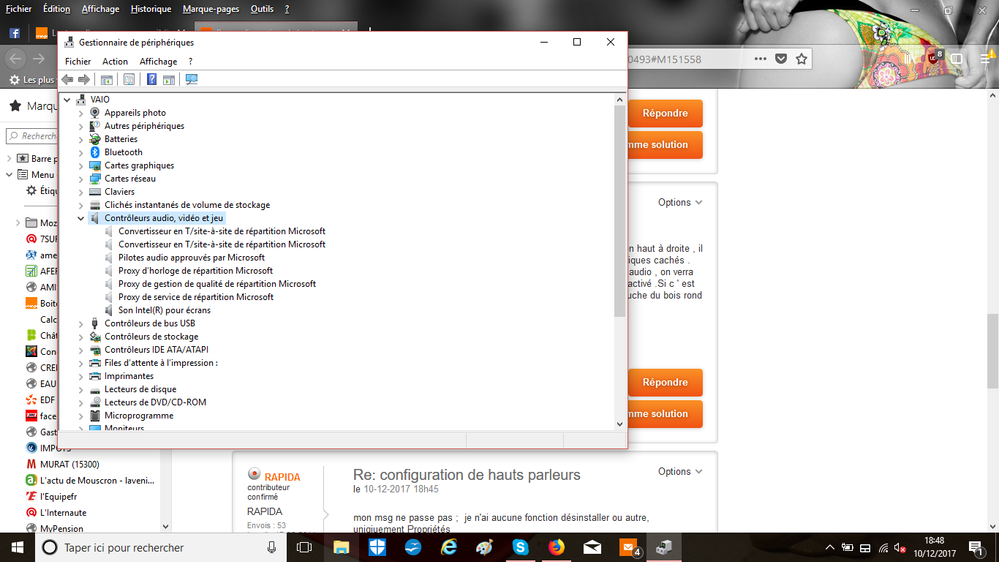Select Pilotes audio approuvés par Microsoft

(x=191, y=257)
